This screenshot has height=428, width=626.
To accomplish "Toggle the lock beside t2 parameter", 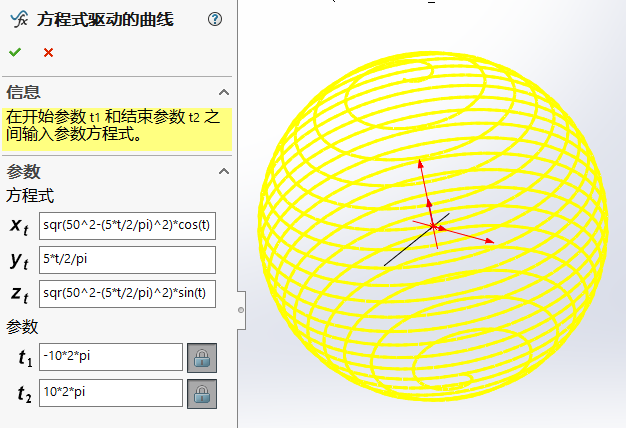I will coord(202,394).
